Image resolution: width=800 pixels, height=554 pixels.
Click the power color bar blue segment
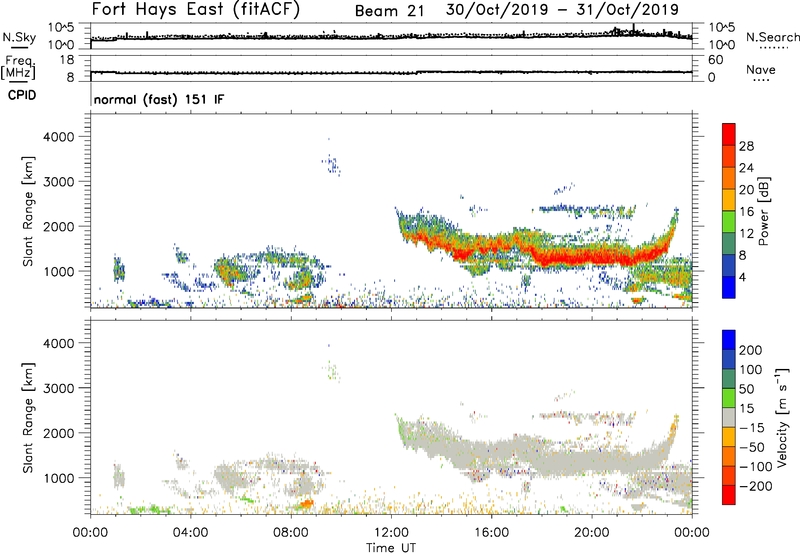coord(729,287)
